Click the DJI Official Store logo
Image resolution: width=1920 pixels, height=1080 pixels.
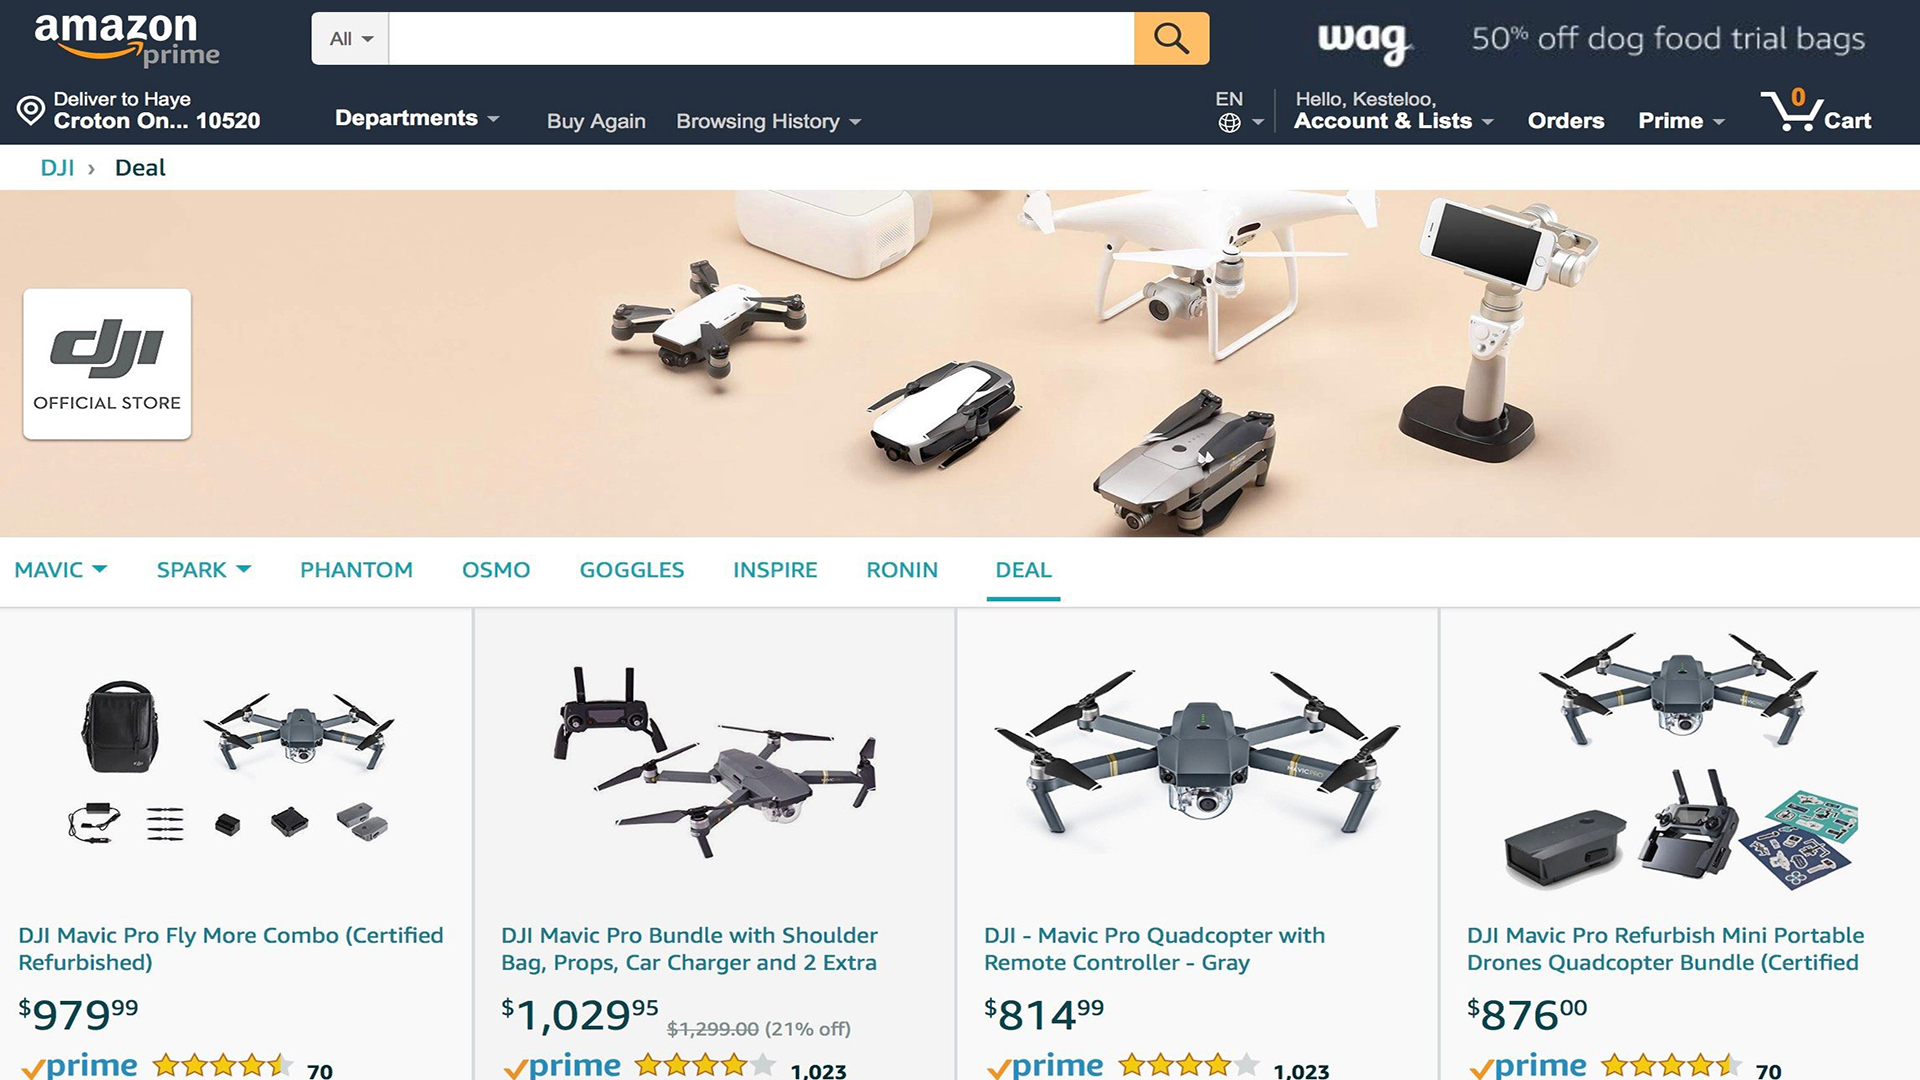click(107, 364)
